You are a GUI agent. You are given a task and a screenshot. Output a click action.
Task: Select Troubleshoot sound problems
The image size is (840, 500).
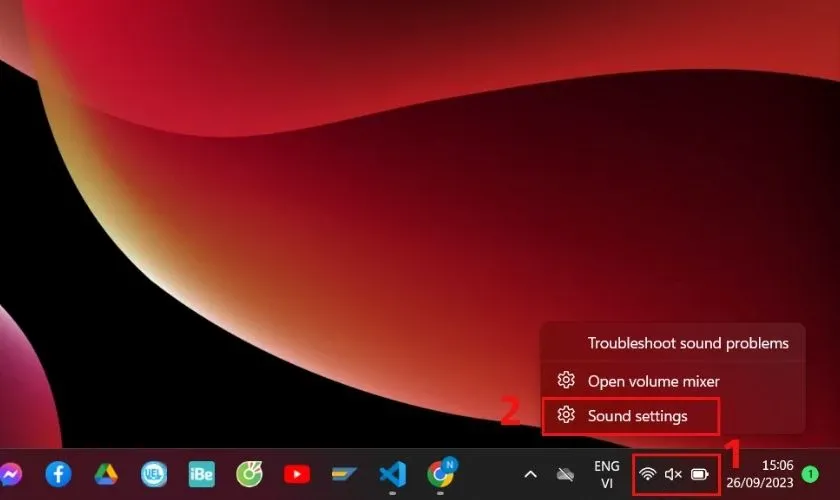(x=688, y=343)
